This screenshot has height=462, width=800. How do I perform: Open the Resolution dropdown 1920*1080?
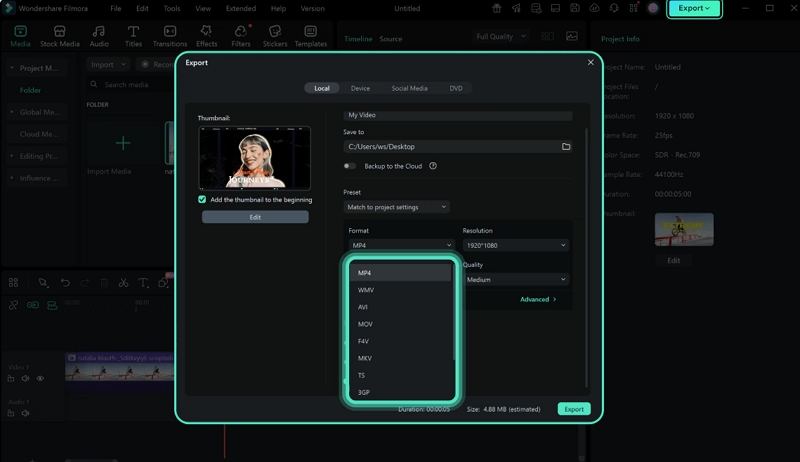[515, 245]
